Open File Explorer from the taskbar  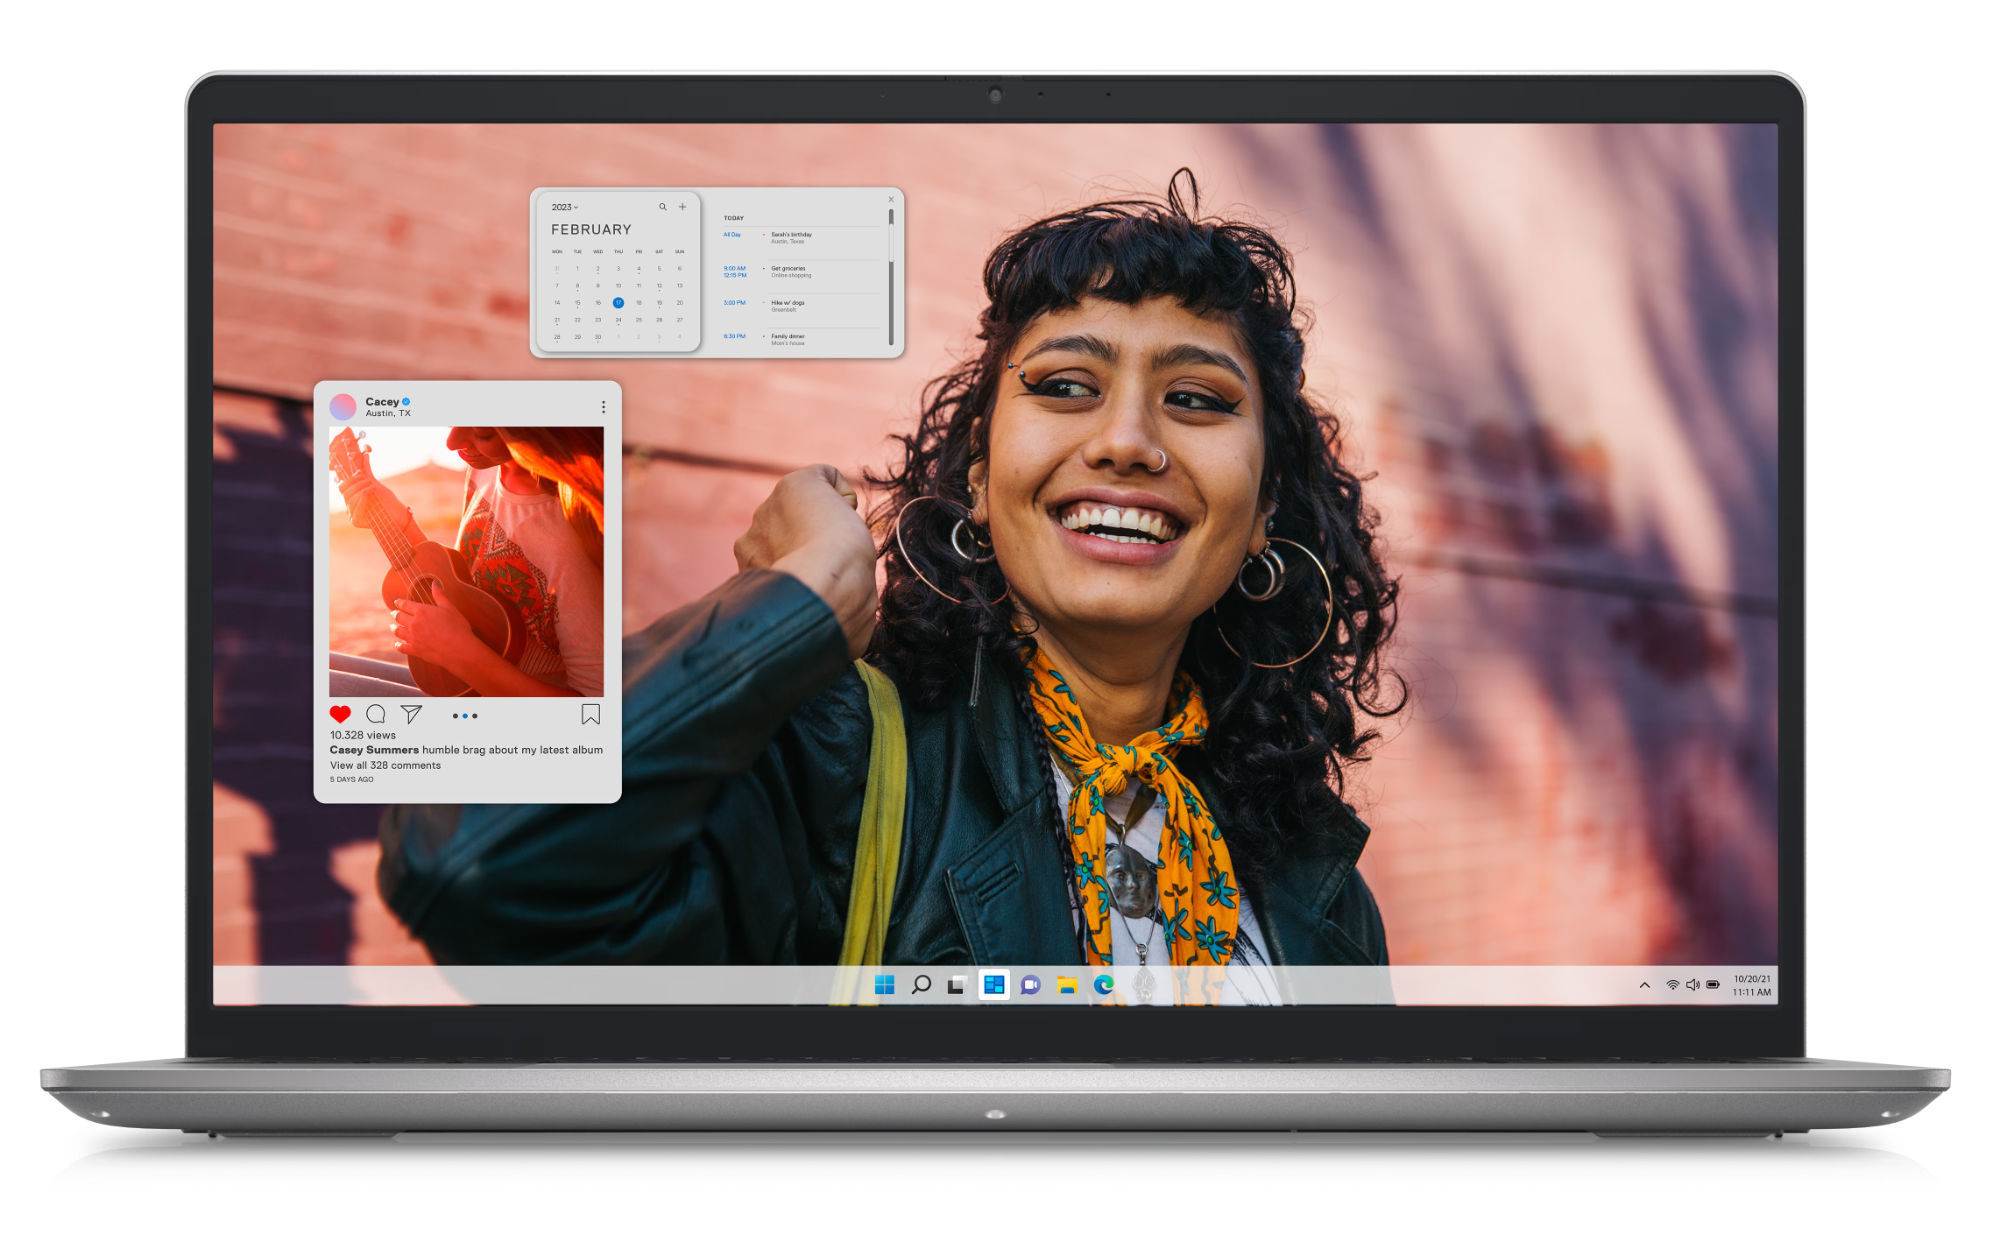click(1067, 985)
